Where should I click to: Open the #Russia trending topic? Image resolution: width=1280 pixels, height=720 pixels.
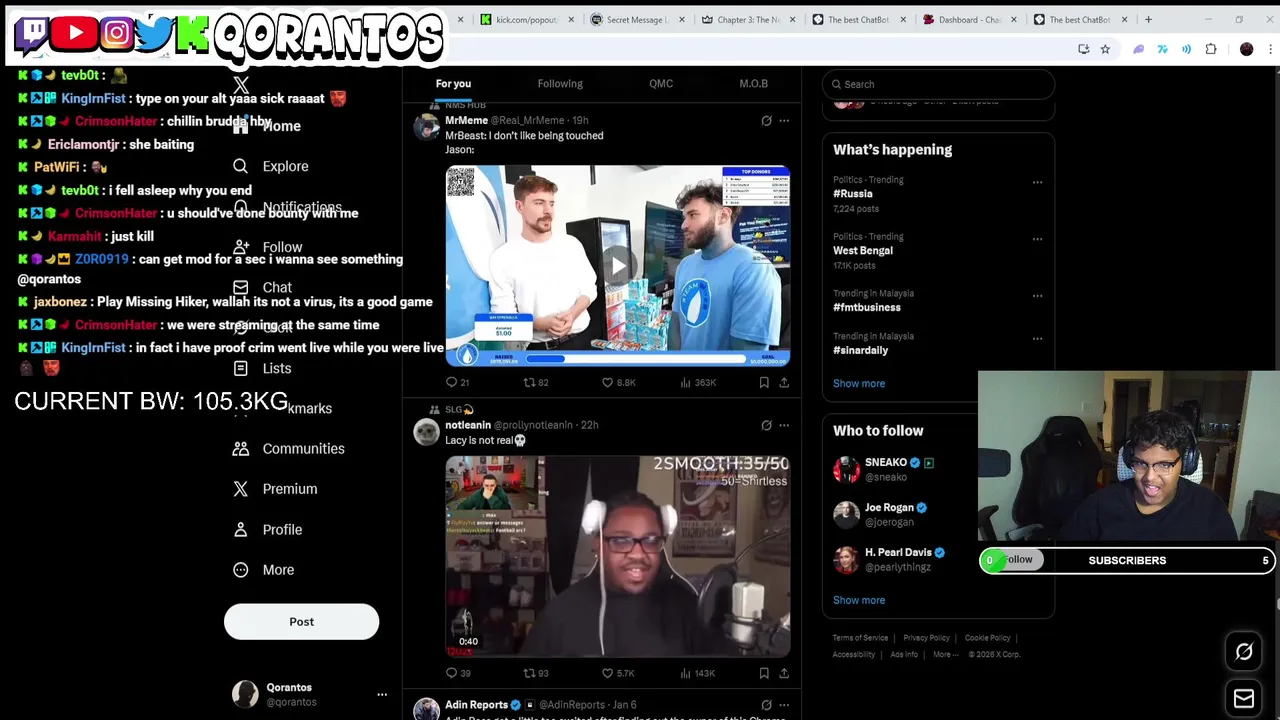(853, 194)
